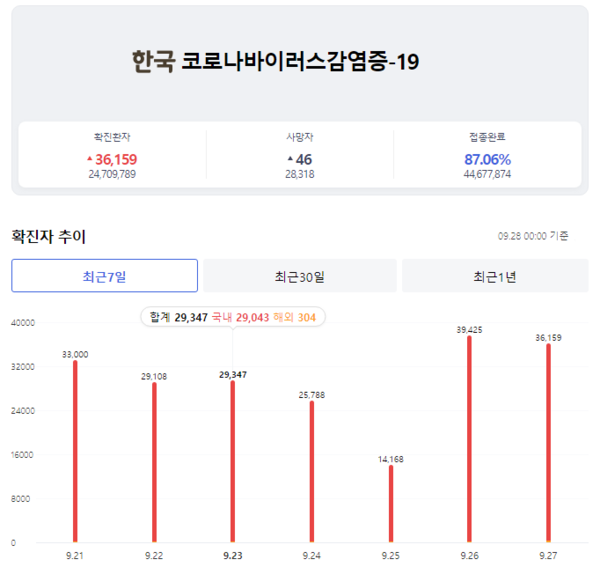Image resolution: width=600 pixels, height=567 pixels.
Task: Click the 9.24 bar labeled 25,788
Action: (312, 471)
